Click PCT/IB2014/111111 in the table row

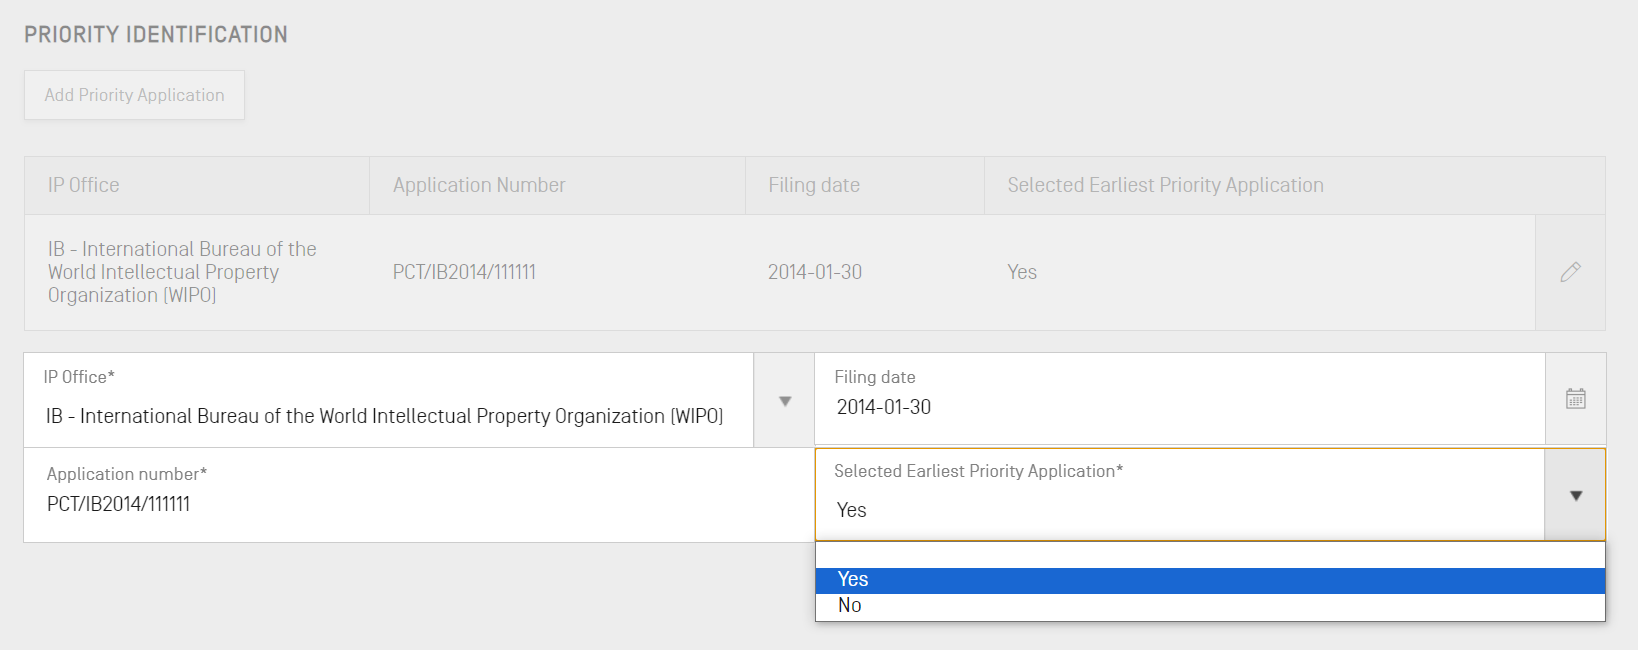464,272
